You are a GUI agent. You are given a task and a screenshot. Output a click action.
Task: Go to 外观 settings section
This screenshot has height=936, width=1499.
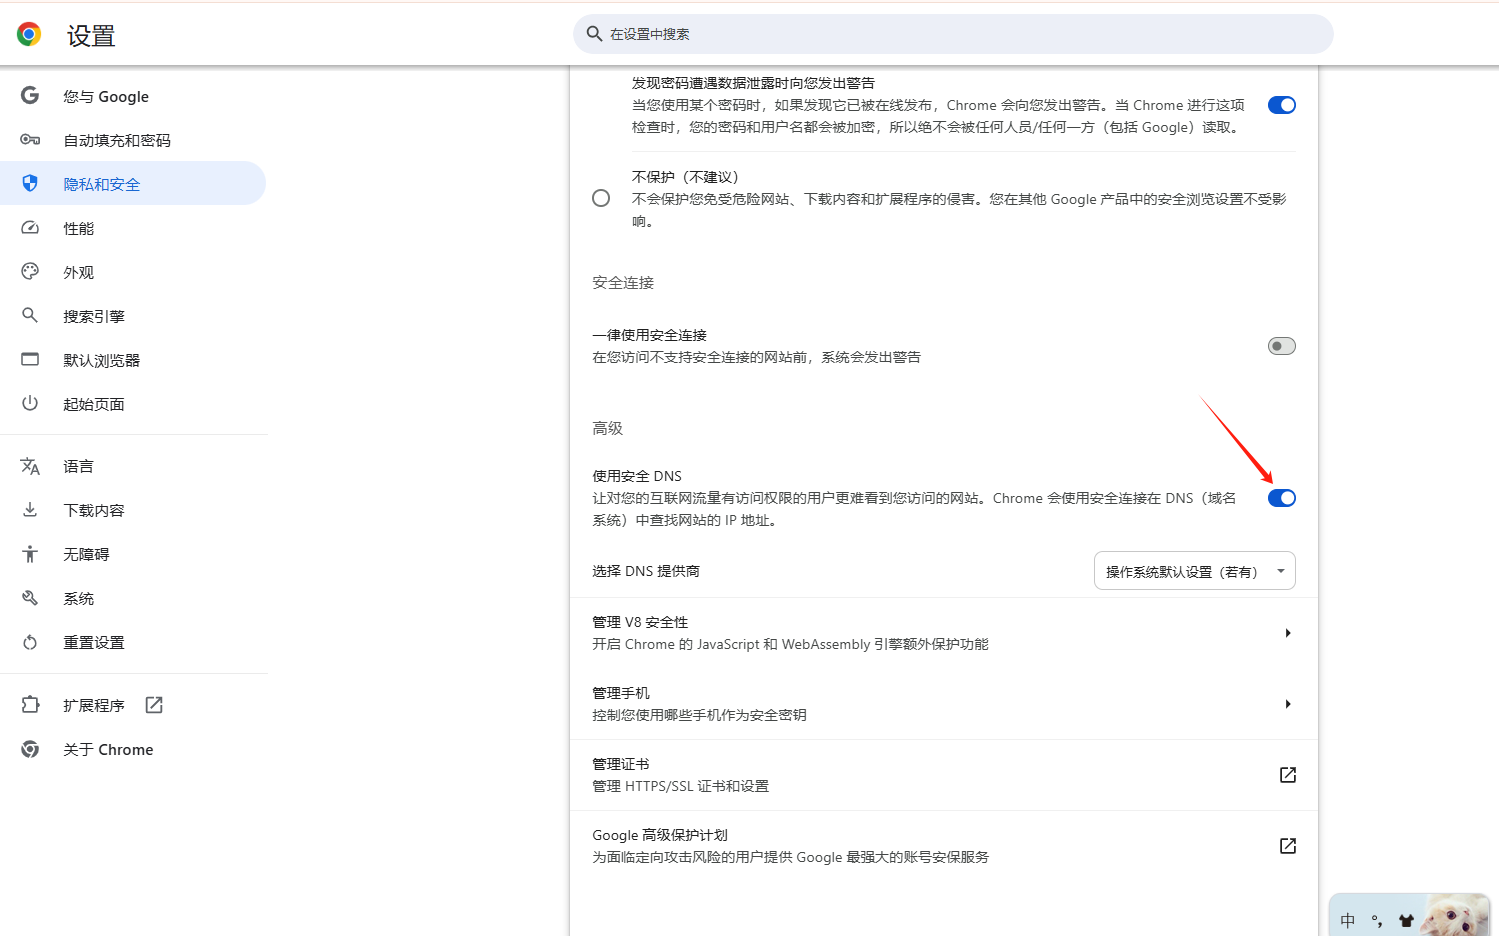[x=133, y=272]
